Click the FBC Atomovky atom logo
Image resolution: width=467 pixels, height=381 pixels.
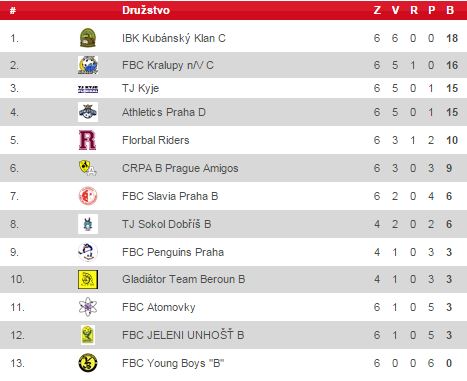tap(88, 307)
